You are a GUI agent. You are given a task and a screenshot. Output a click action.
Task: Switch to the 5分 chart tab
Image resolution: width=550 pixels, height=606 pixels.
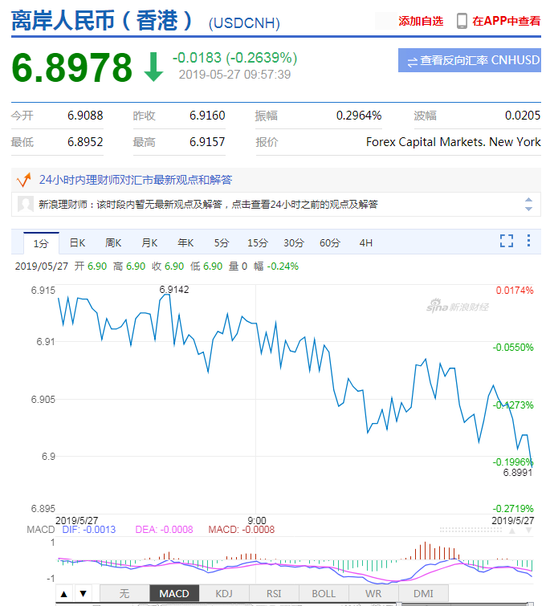(x=221, y=243)
